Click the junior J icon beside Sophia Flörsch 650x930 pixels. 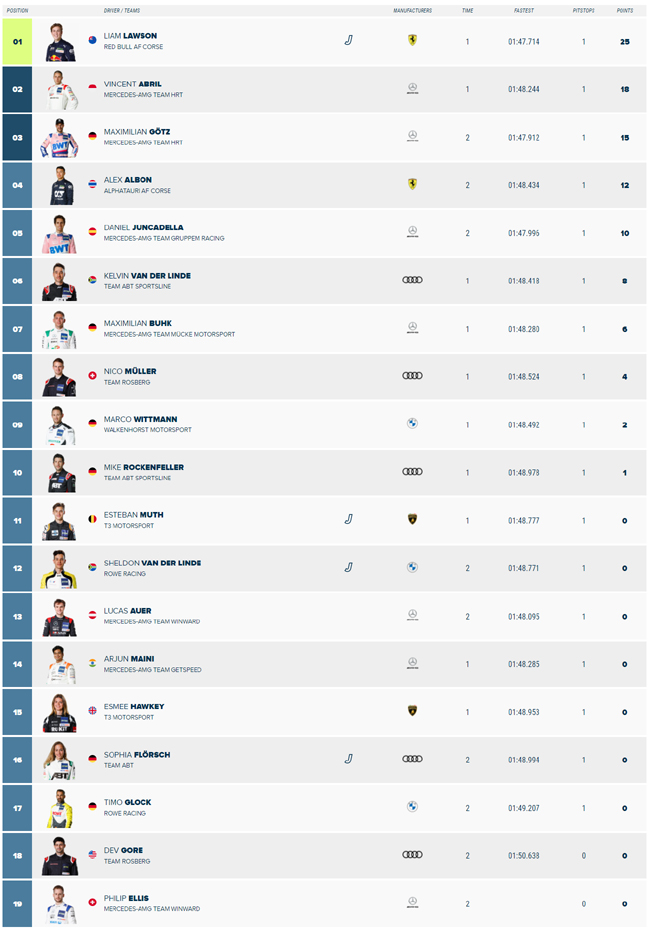[x=349, y=759]
